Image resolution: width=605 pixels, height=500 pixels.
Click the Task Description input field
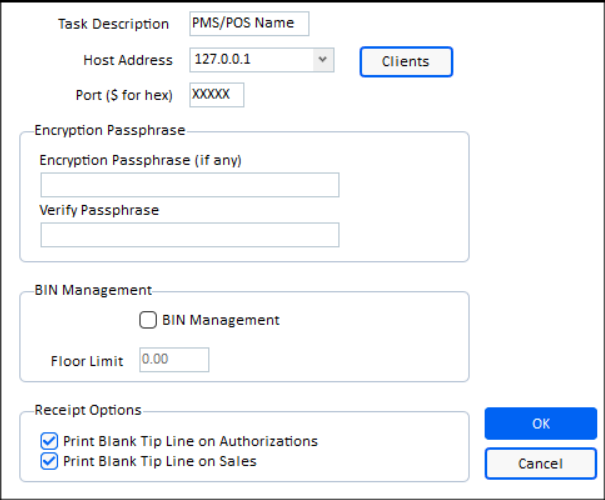coord(249,24)
